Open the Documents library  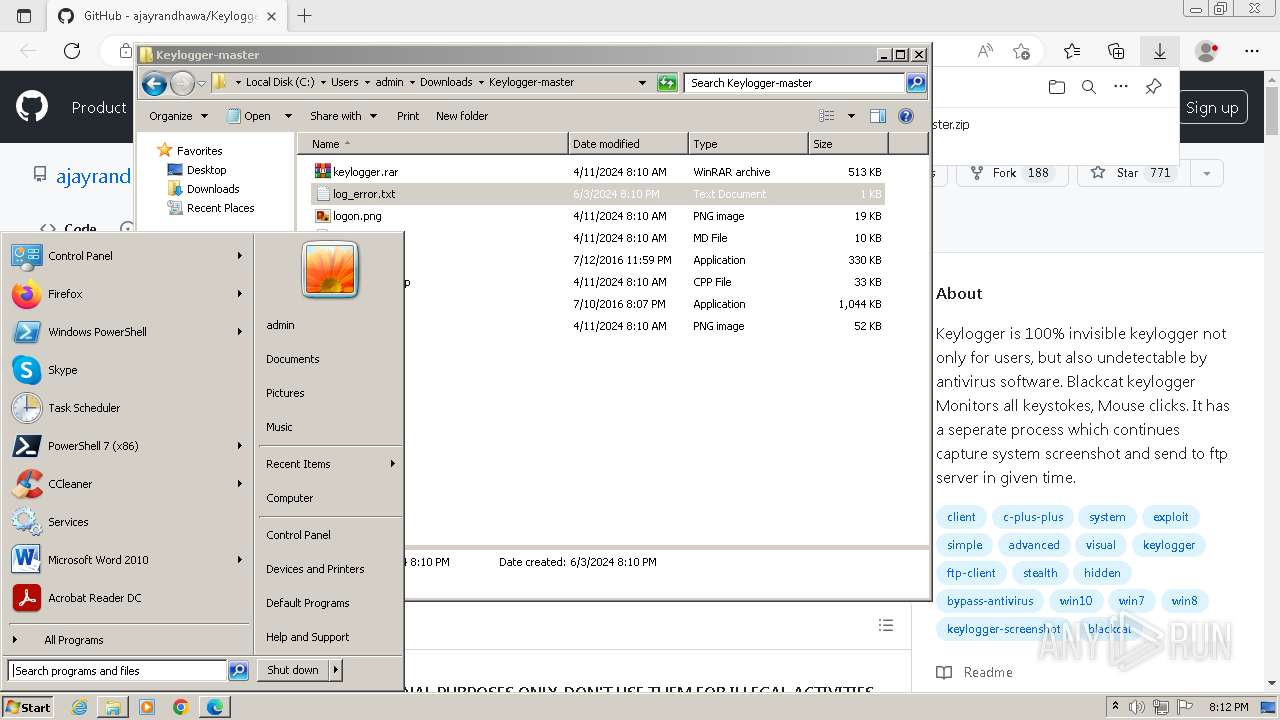[x=293, y=359]
